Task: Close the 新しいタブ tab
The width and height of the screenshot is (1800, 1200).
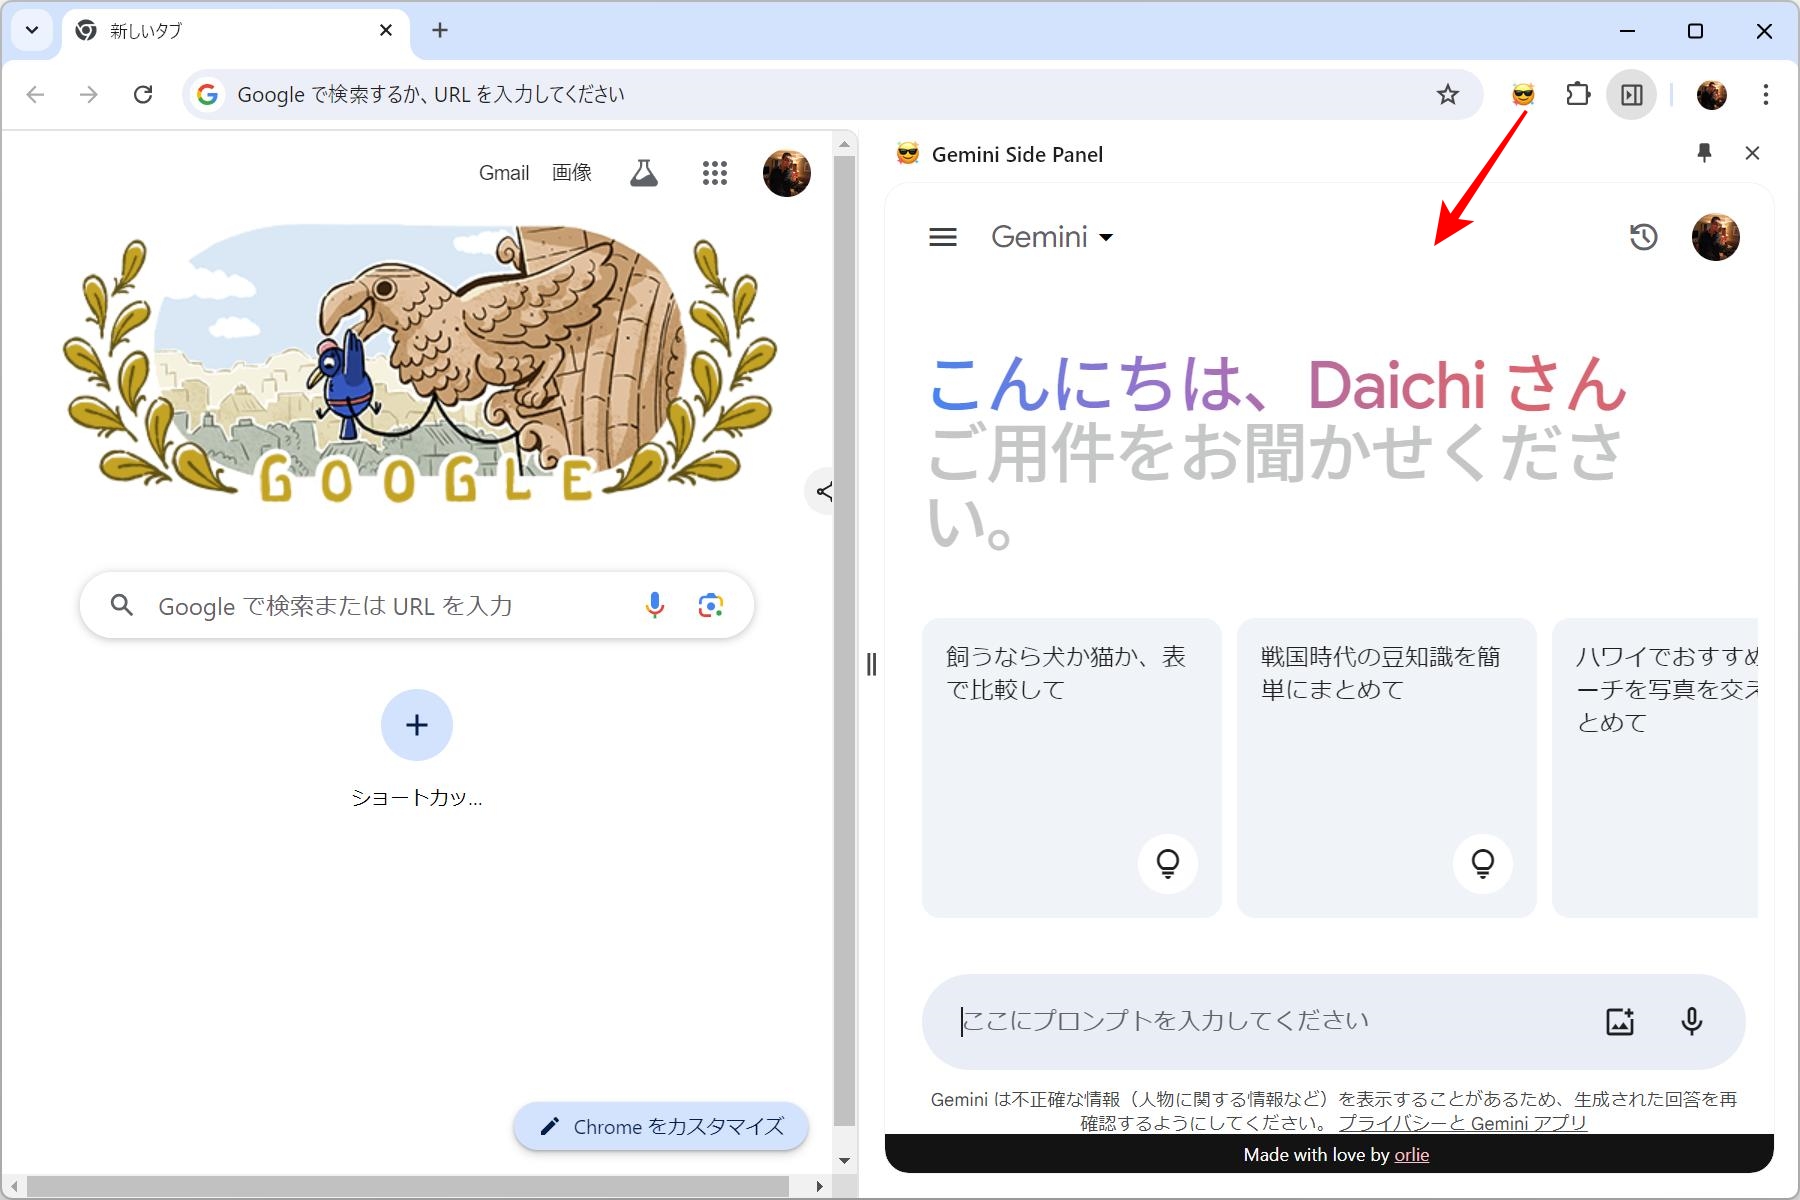Action: [x=386, y=30]
